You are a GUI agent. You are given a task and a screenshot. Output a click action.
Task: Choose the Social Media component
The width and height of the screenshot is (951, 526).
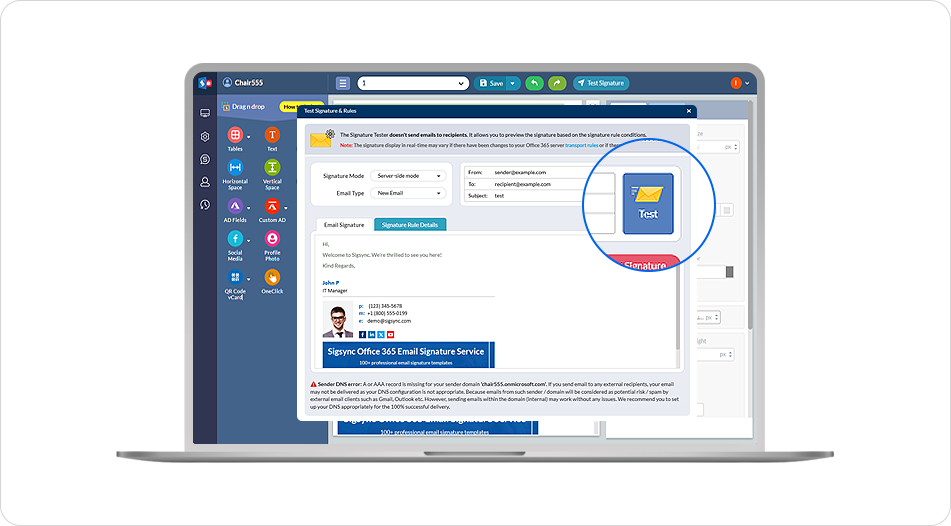pyautogui.click(x=235, y=239)
